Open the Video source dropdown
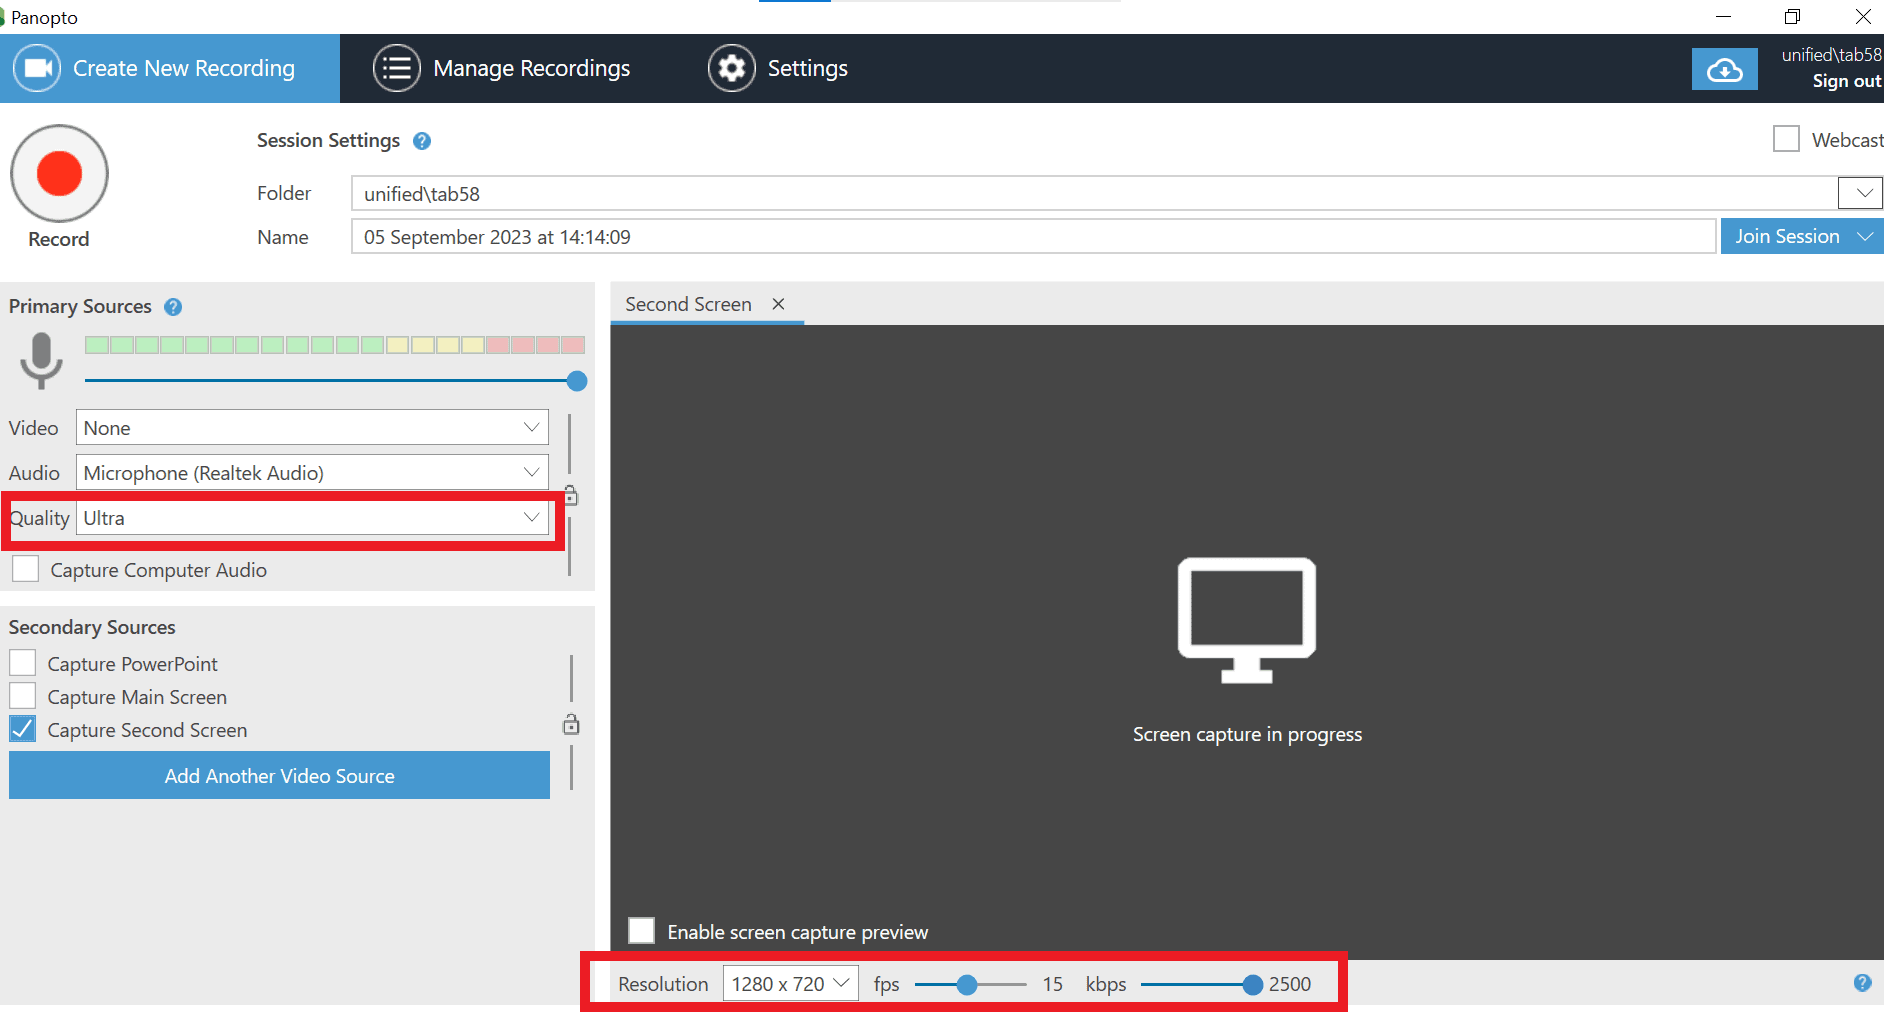The height and width of the screenshot is (1014, 1884). point(312,428)
